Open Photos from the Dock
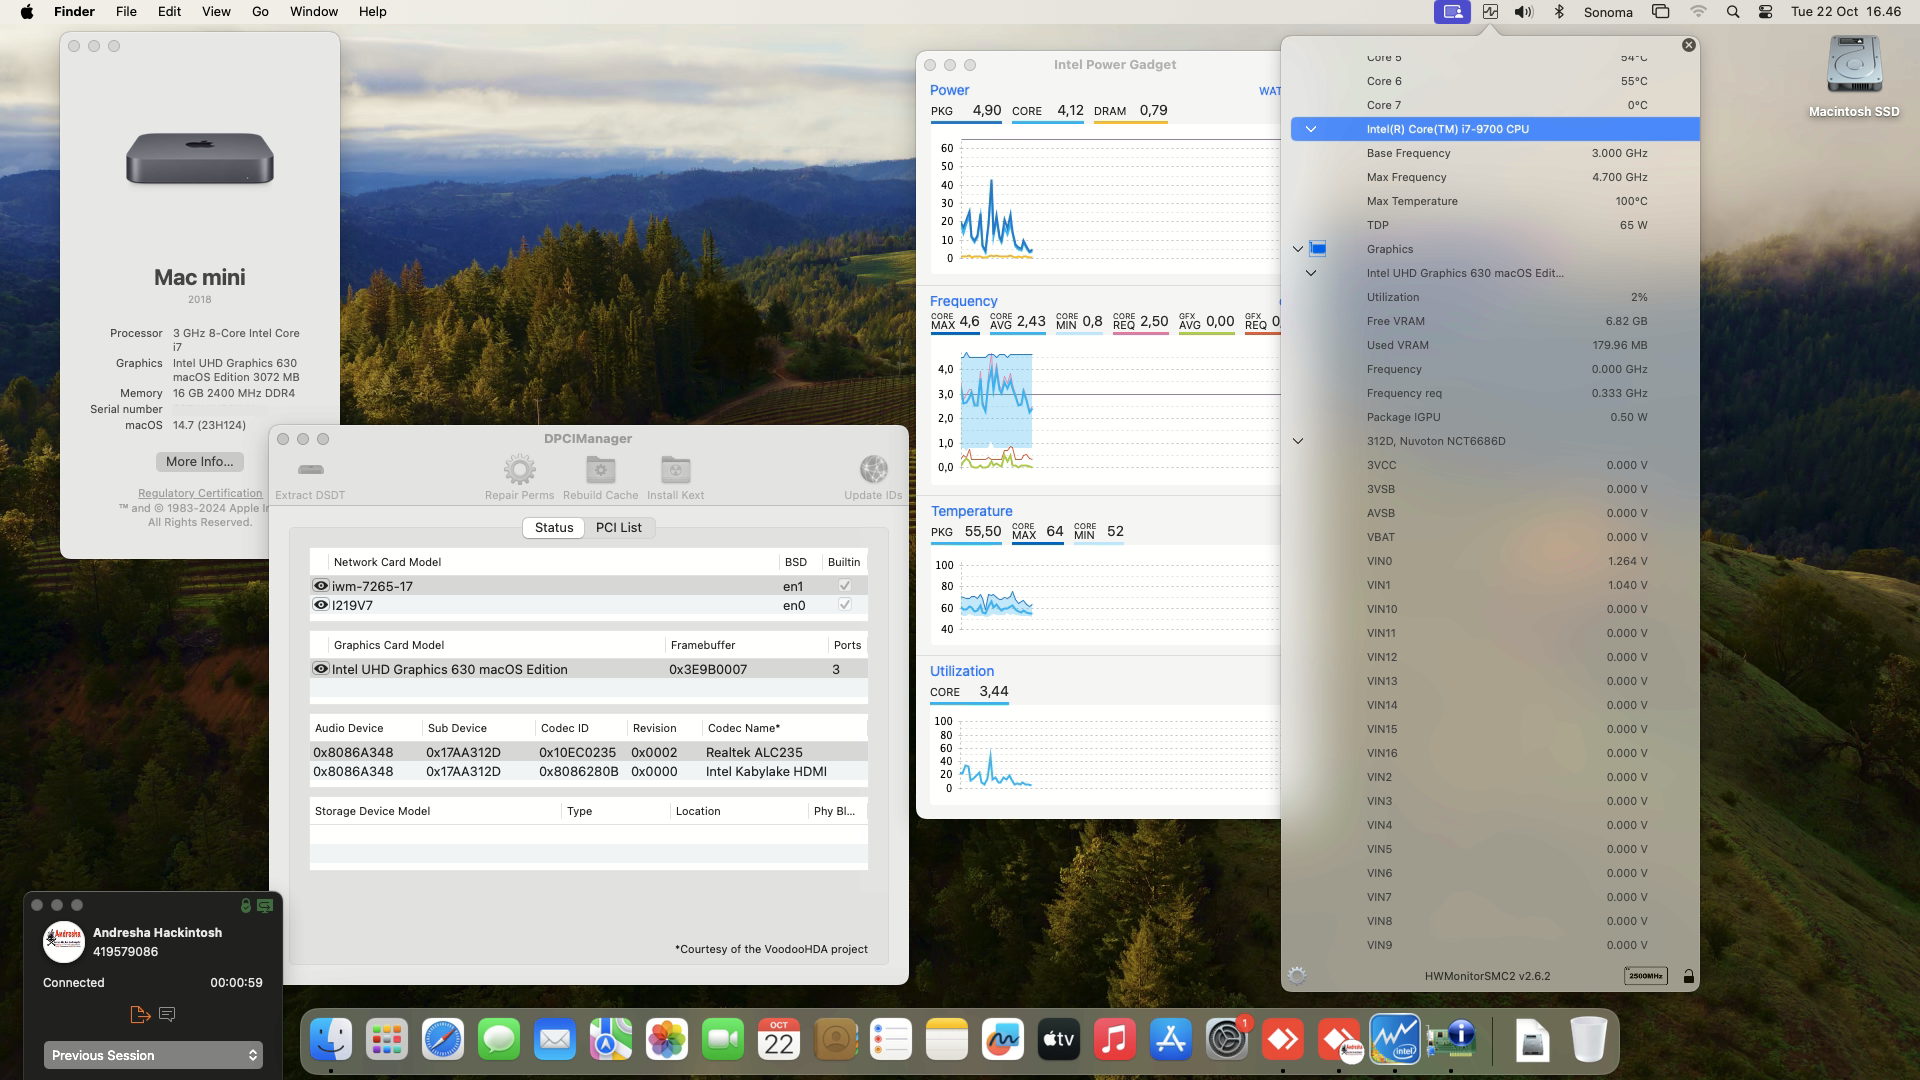This screenshot has width=1920, height=1080. (x=667, y=1041)
